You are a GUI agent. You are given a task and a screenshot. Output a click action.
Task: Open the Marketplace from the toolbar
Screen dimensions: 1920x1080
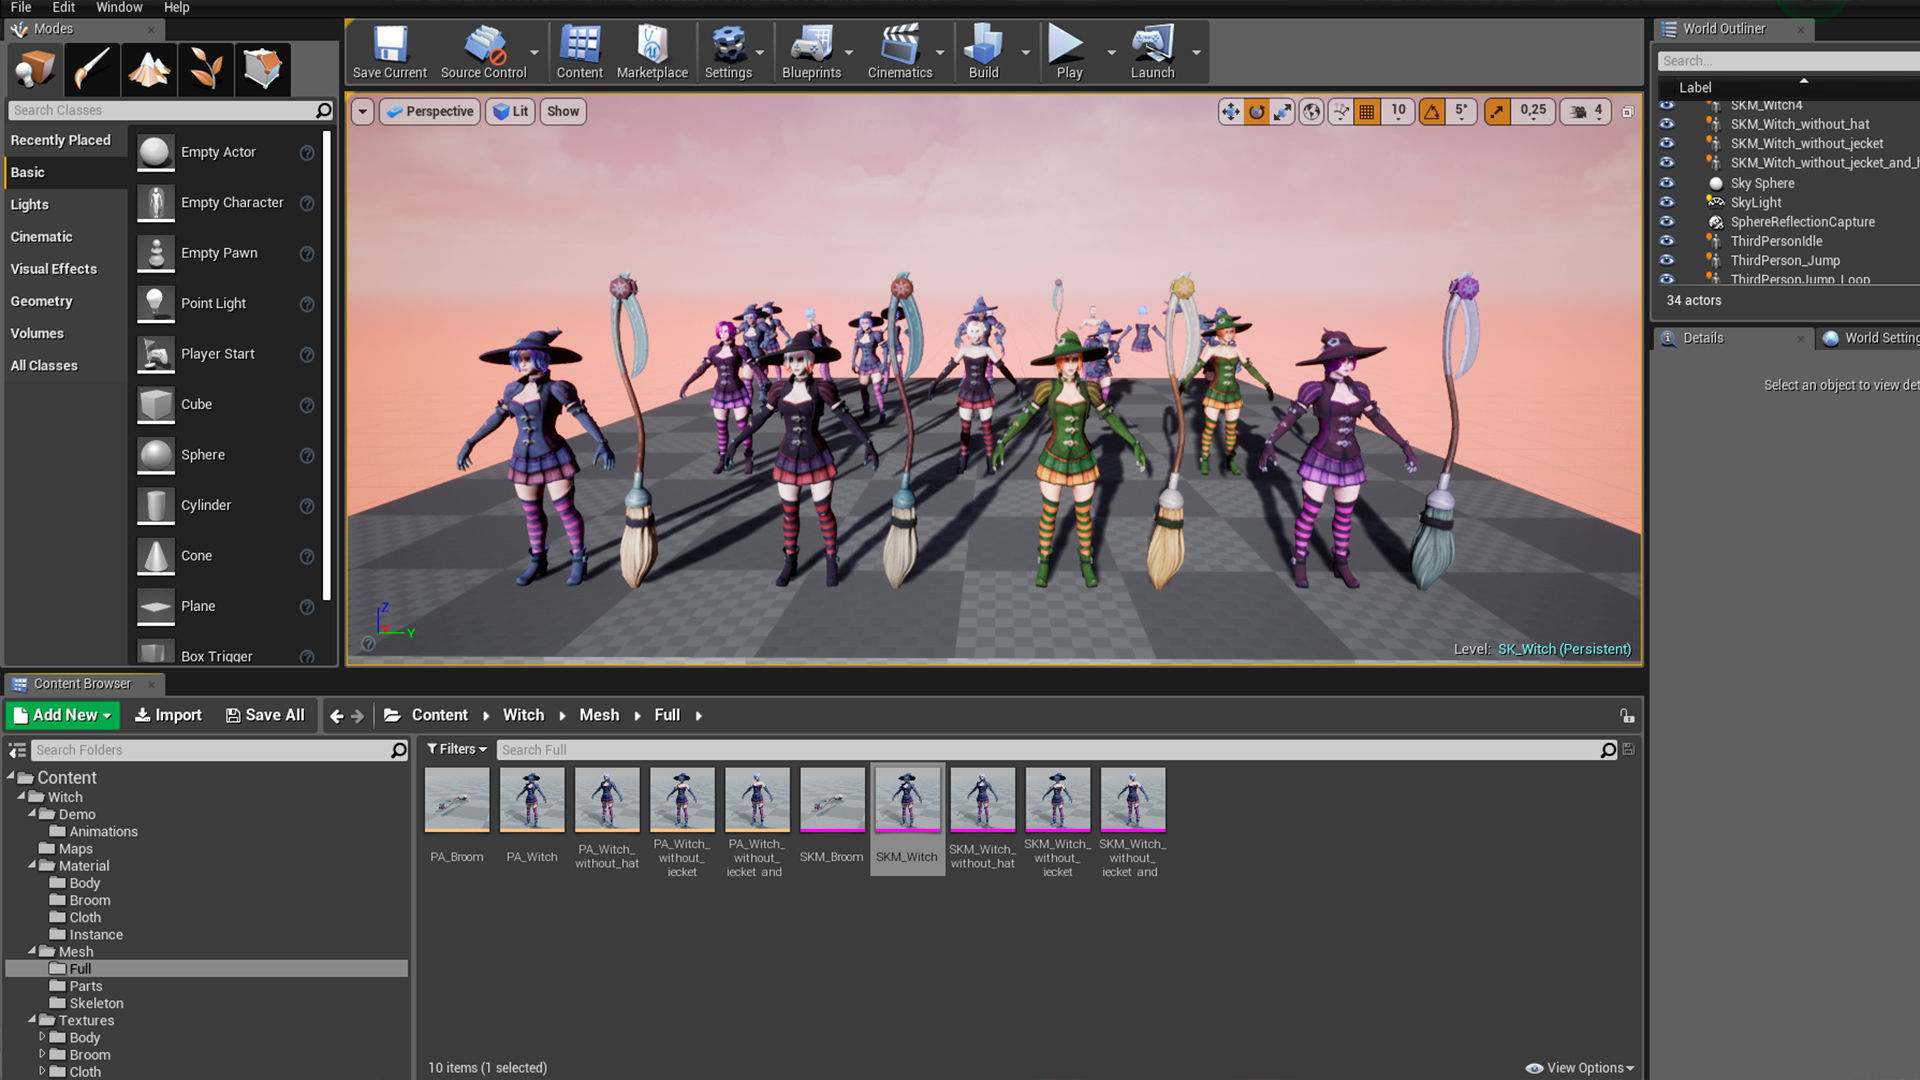(x=652, y=45)
